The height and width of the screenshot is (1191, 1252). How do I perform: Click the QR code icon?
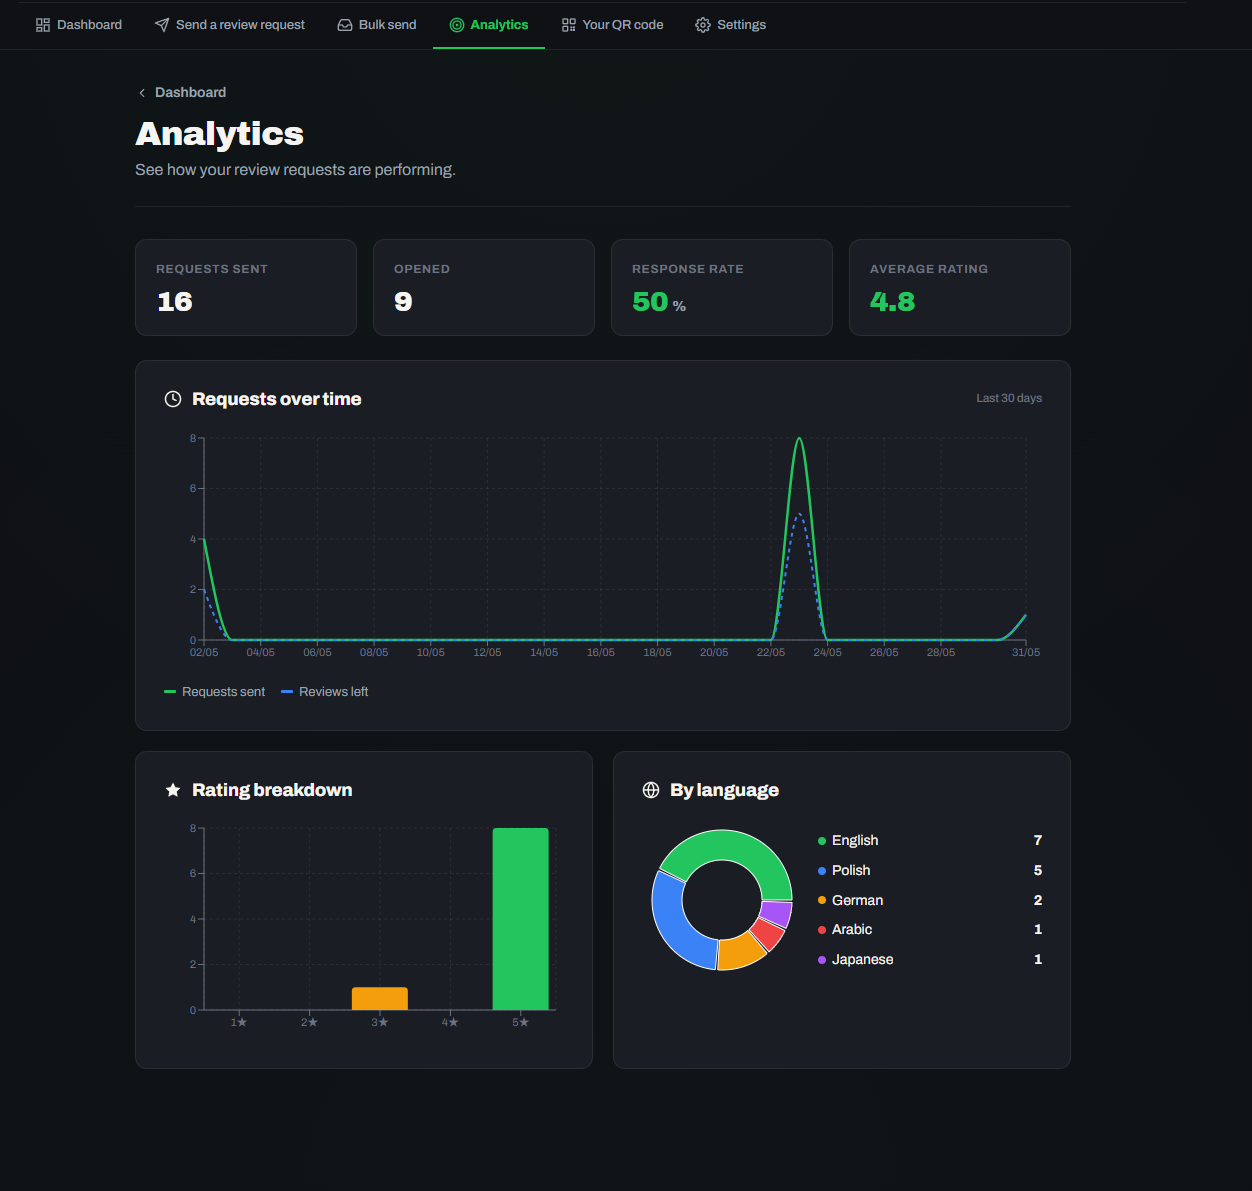pyautogui.click(x=569, y=25)
